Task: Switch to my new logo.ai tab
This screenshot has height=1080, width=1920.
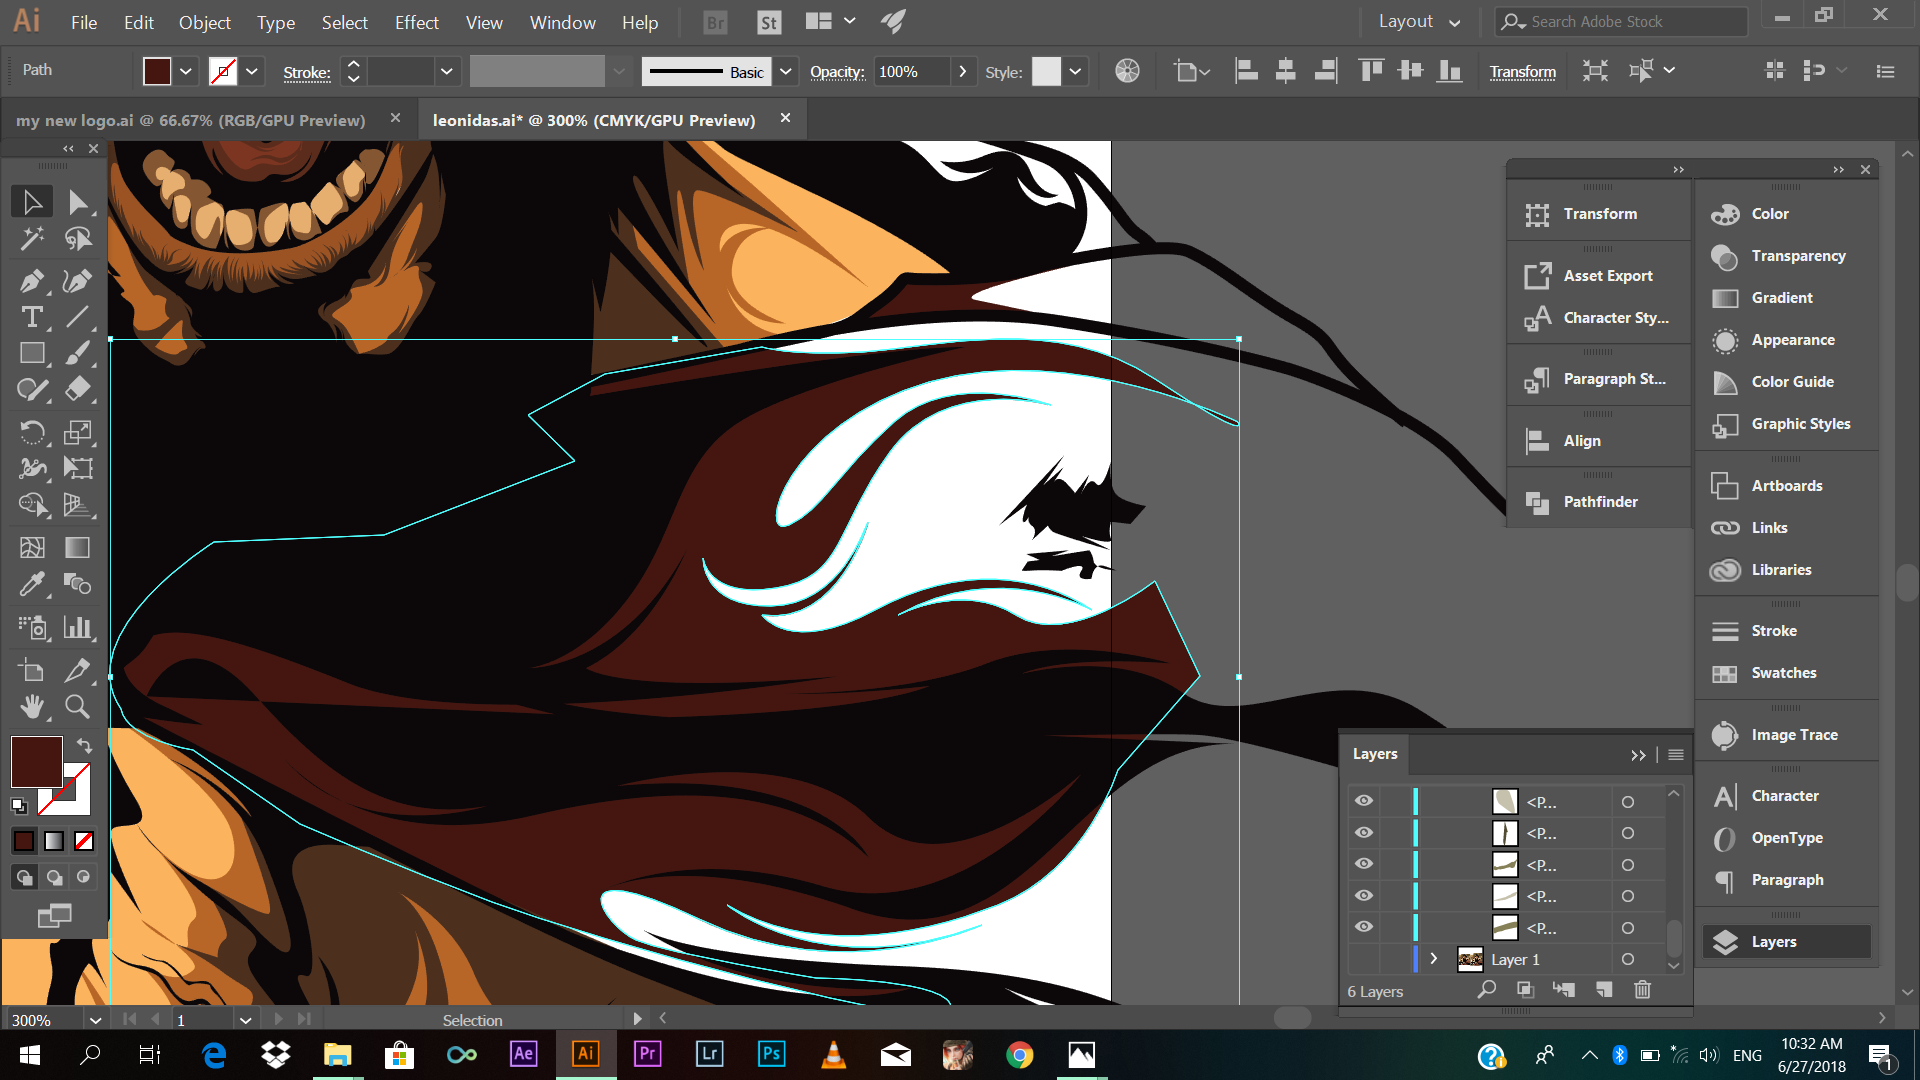Action: coord(190,120)
